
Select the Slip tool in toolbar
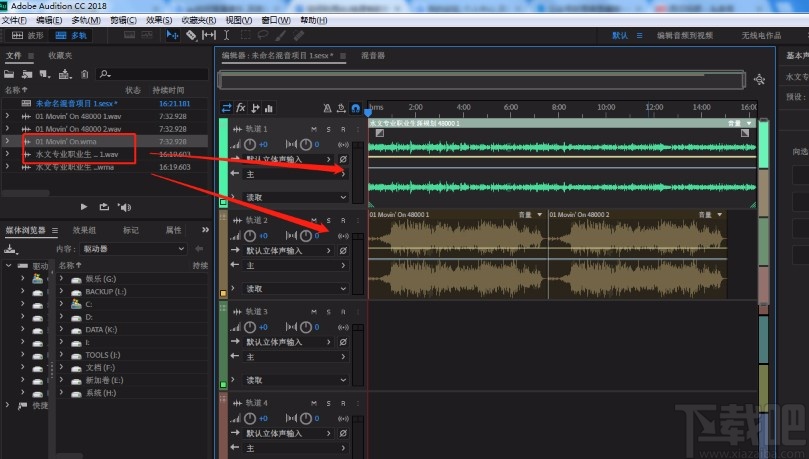(208, 35)
